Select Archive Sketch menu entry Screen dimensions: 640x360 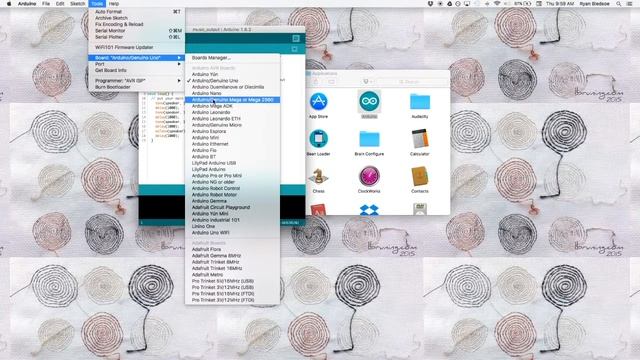(x=137, y=18)
